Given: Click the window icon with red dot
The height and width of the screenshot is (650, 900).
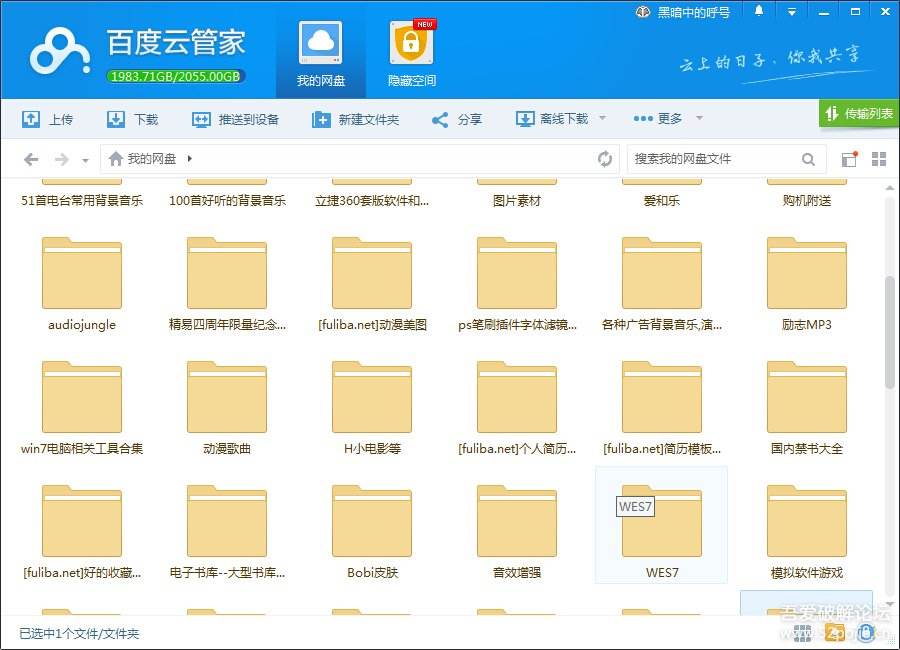Looking at the screenshot, I should (849, 159).
